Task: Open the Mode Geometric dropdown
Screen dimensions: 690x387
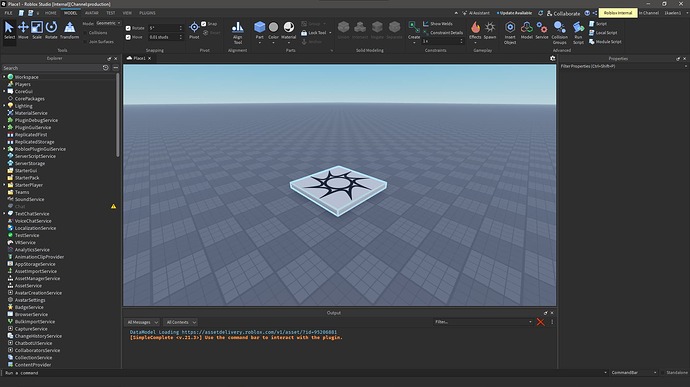Action: click(108, 23)
